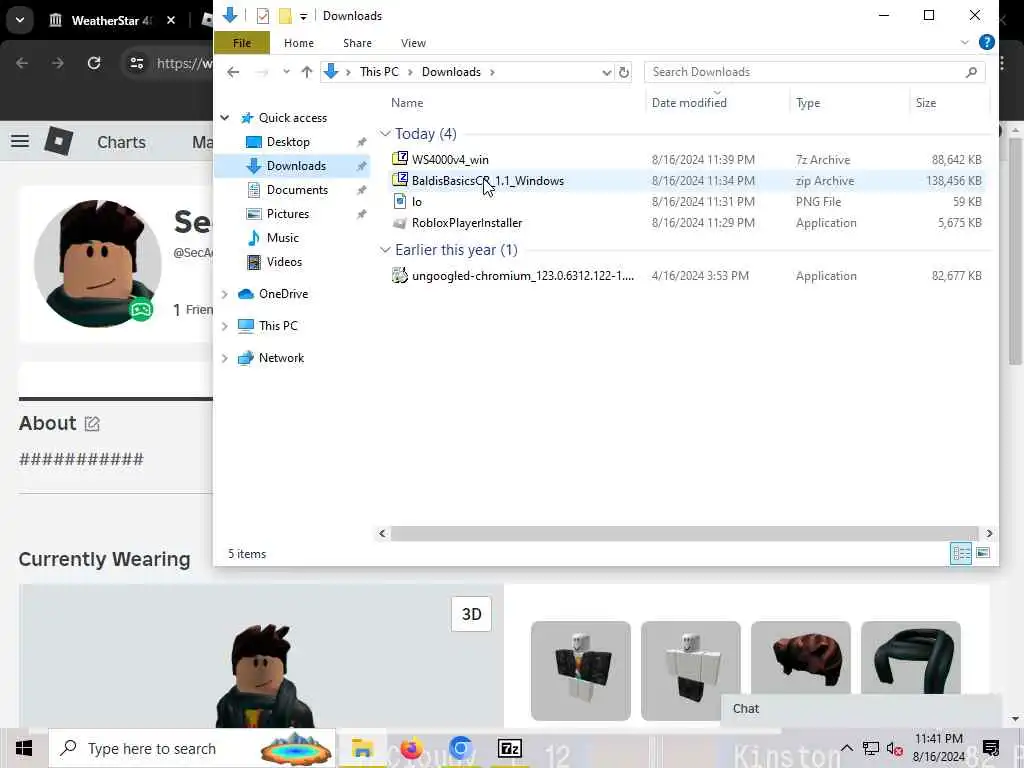Click the This PC breadcrumb
The image size is (1024, 768).
point(379,72)
